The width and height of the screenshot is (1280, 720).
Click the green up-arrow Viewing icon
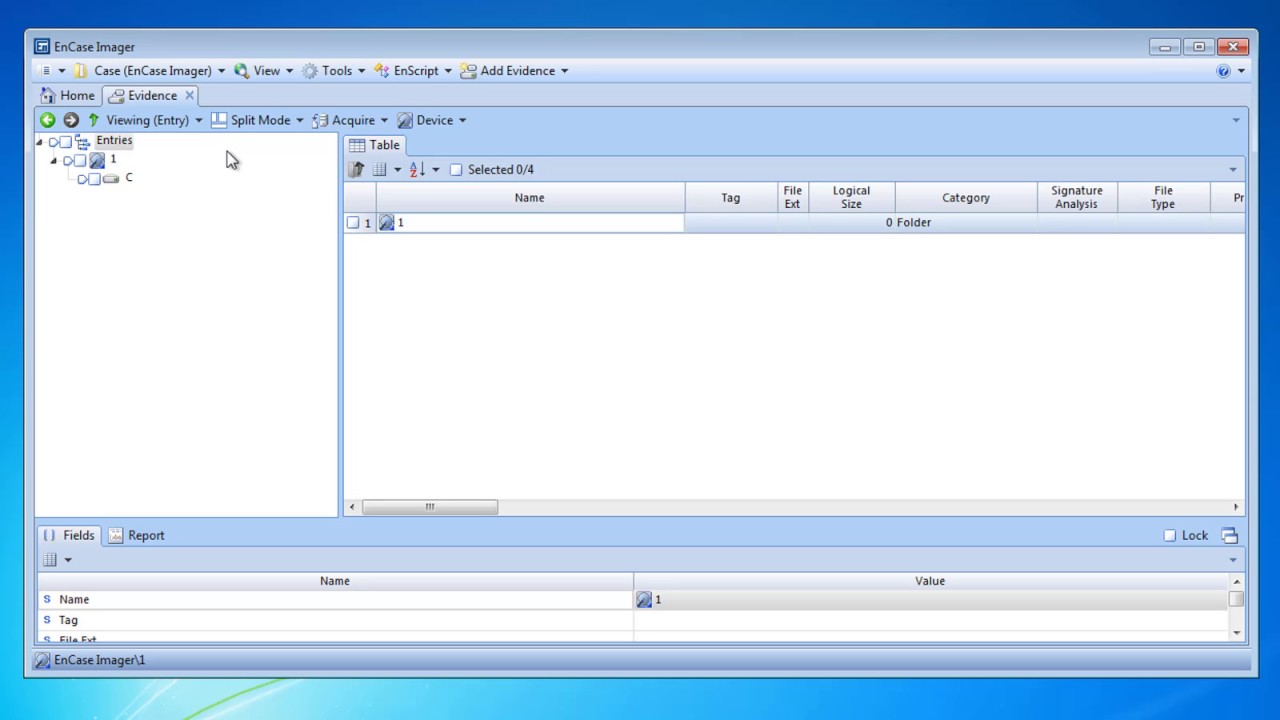coord(94,120)
